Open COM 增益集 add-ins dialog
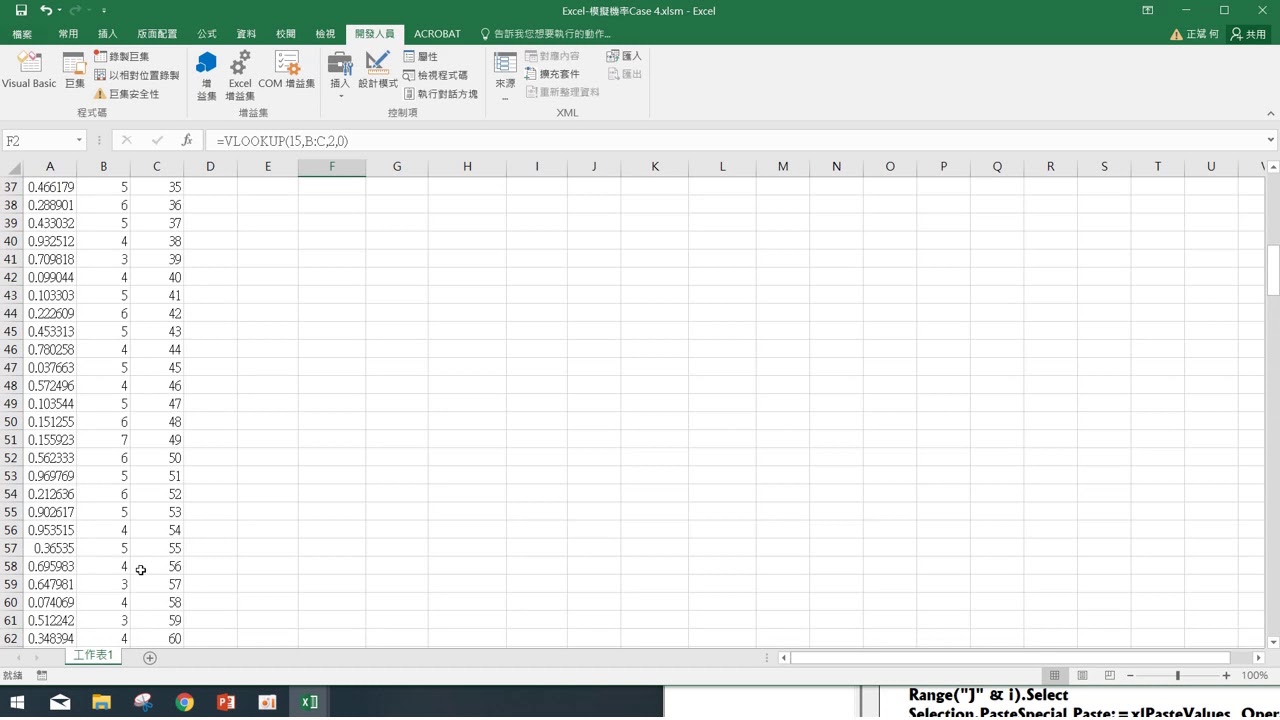Image resolution: width=1280 pixels, height=720 pixels. pyautogui.click(x=287, y=70)
